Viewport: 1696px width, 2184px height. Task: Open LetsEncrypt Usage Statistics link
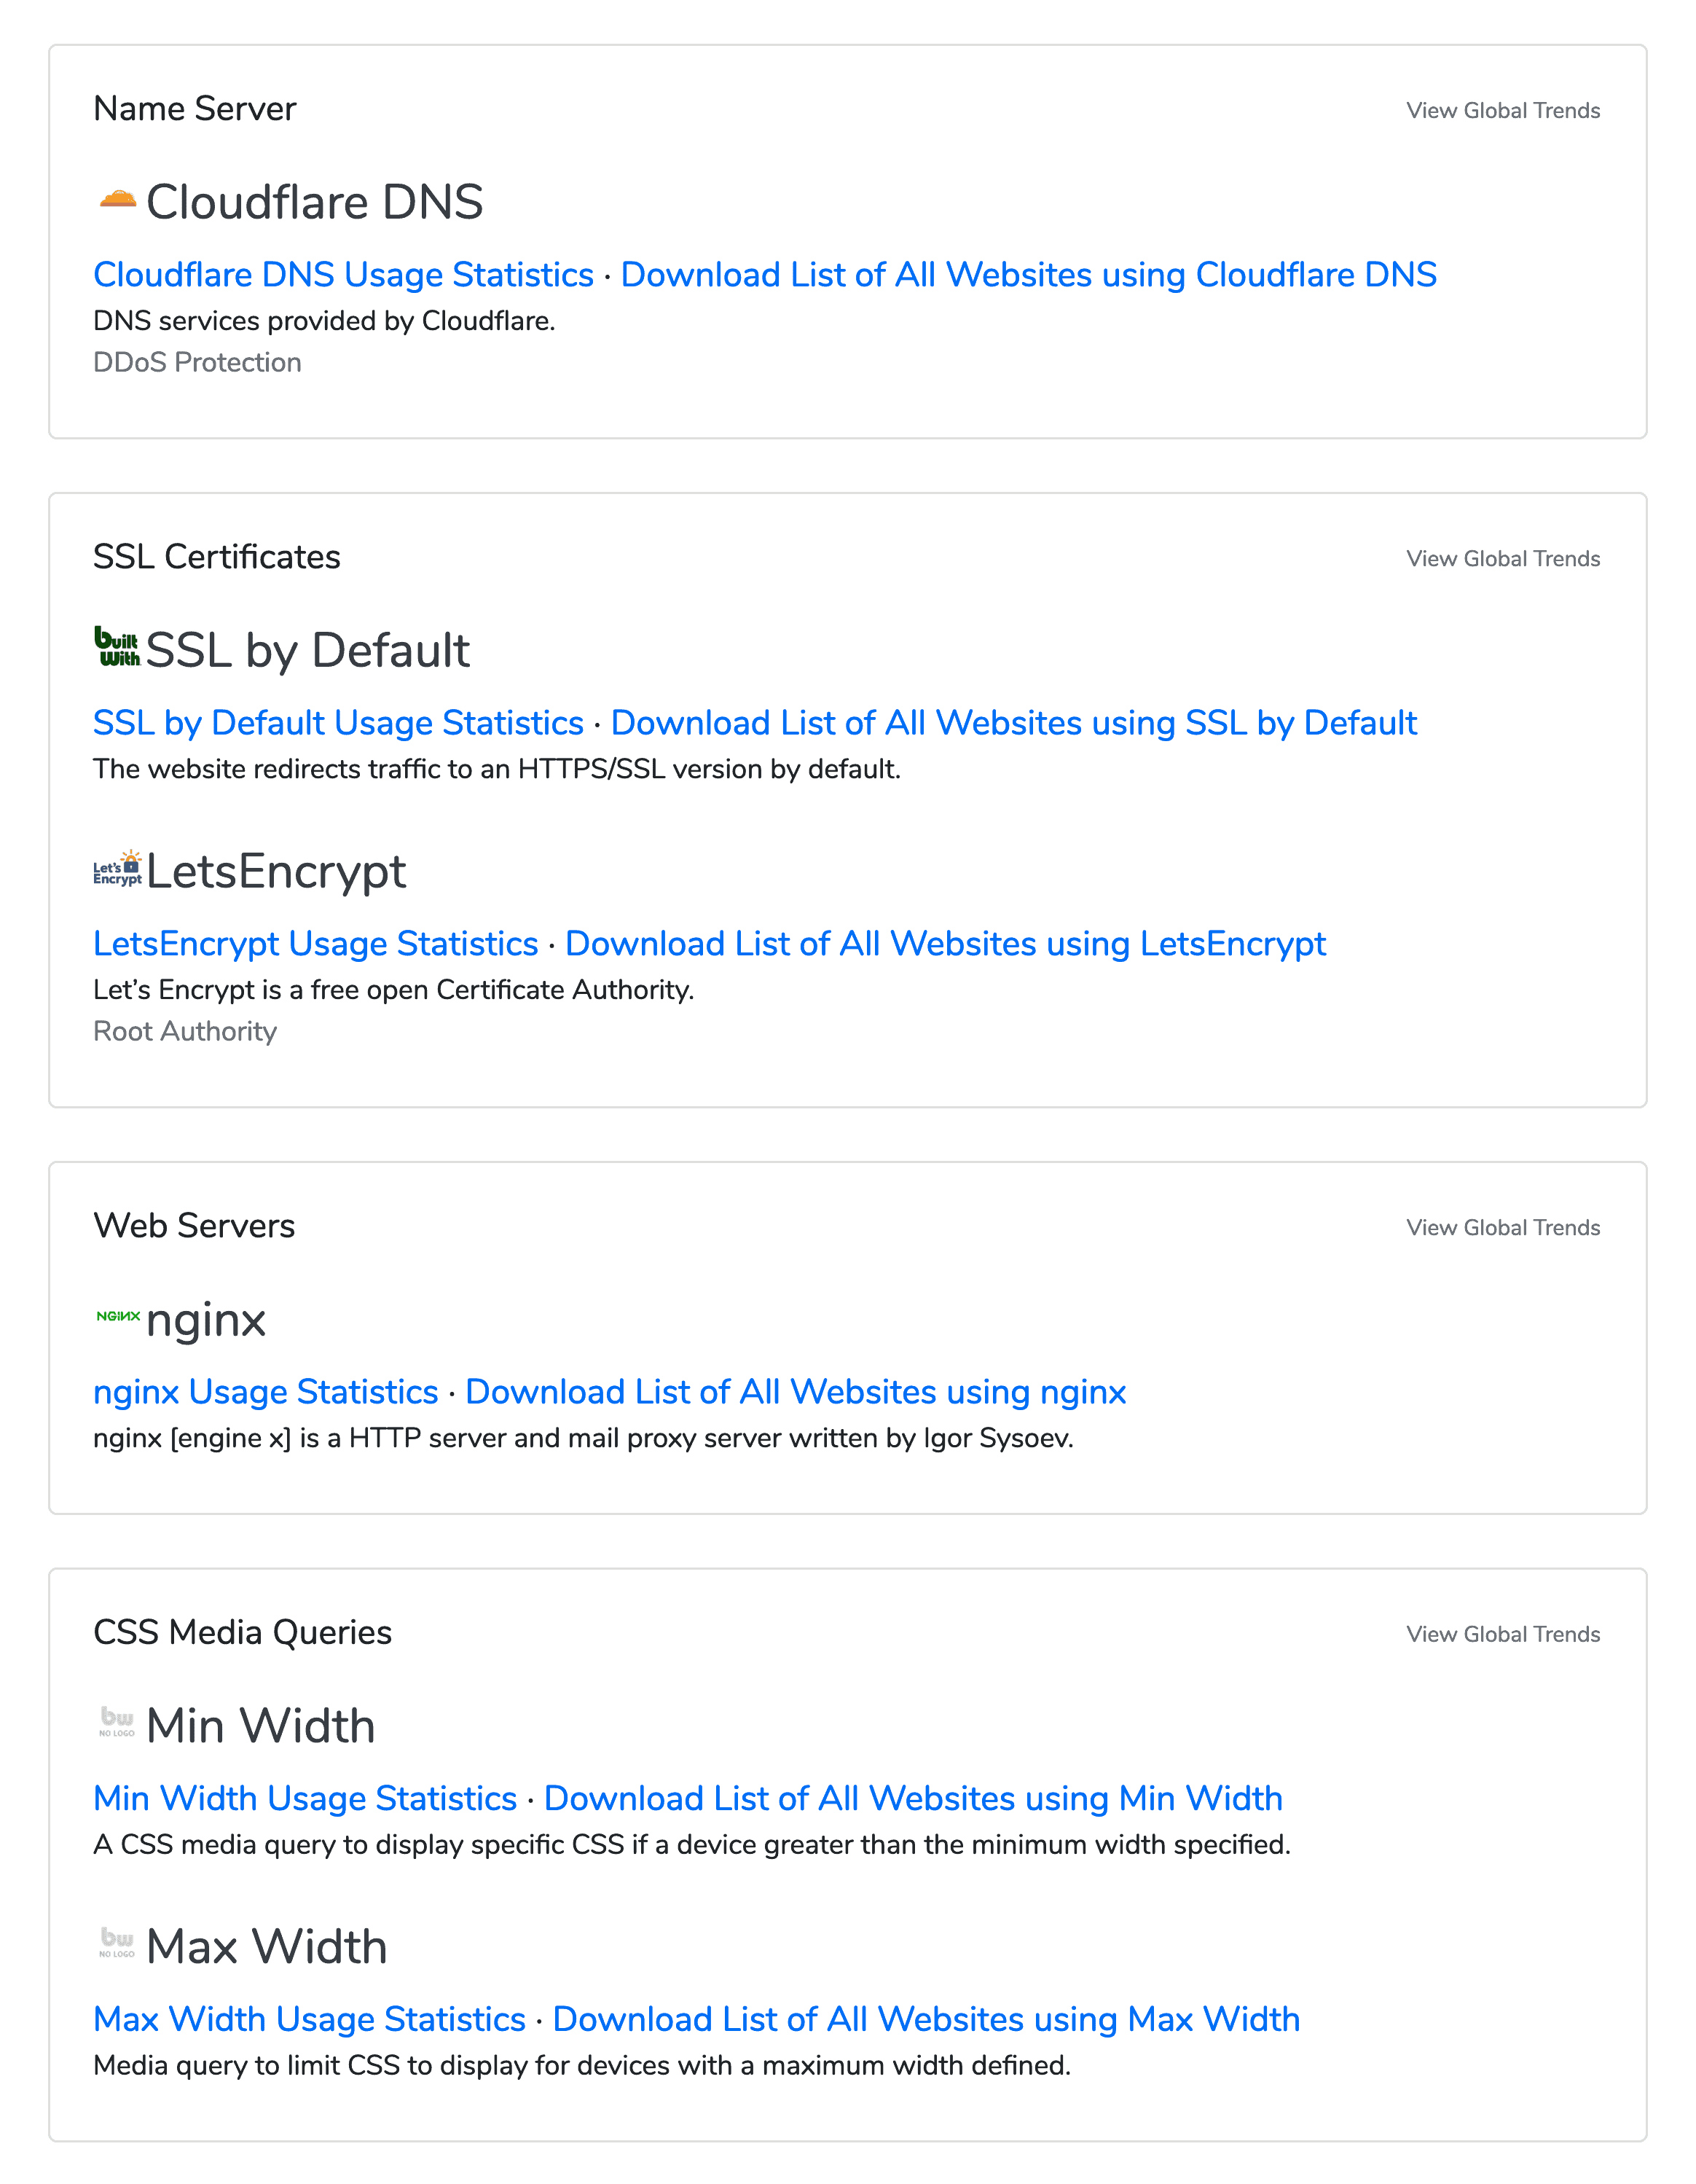click(x=316, y=943)
